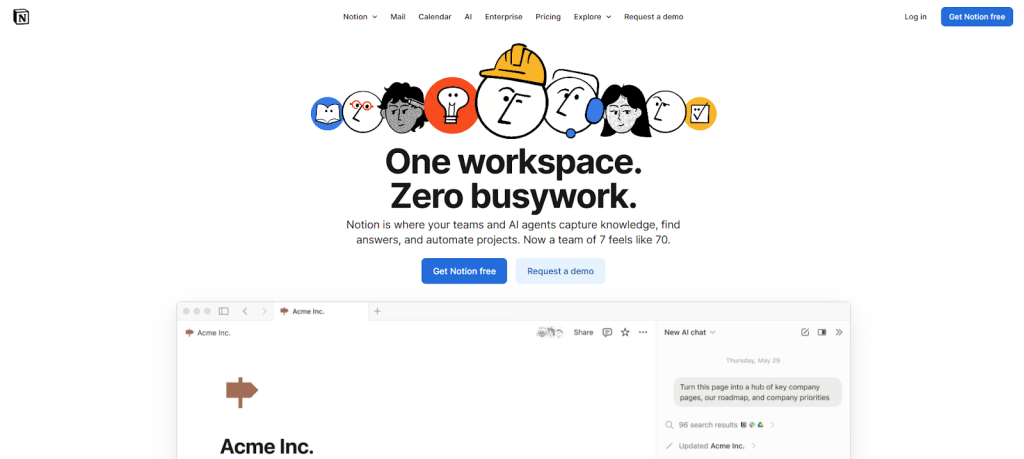Click the double-chevron collapse AI panel icon
The image size is (1024, 459).
coord(839,332)
